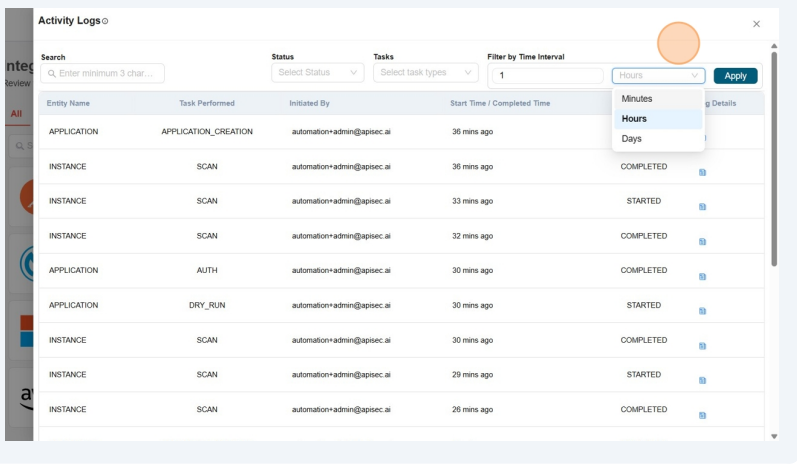The height and width of the screenshot is (471, 797).
Task: Click COMPLETED status in AUTH row
Action: [643, 270]
